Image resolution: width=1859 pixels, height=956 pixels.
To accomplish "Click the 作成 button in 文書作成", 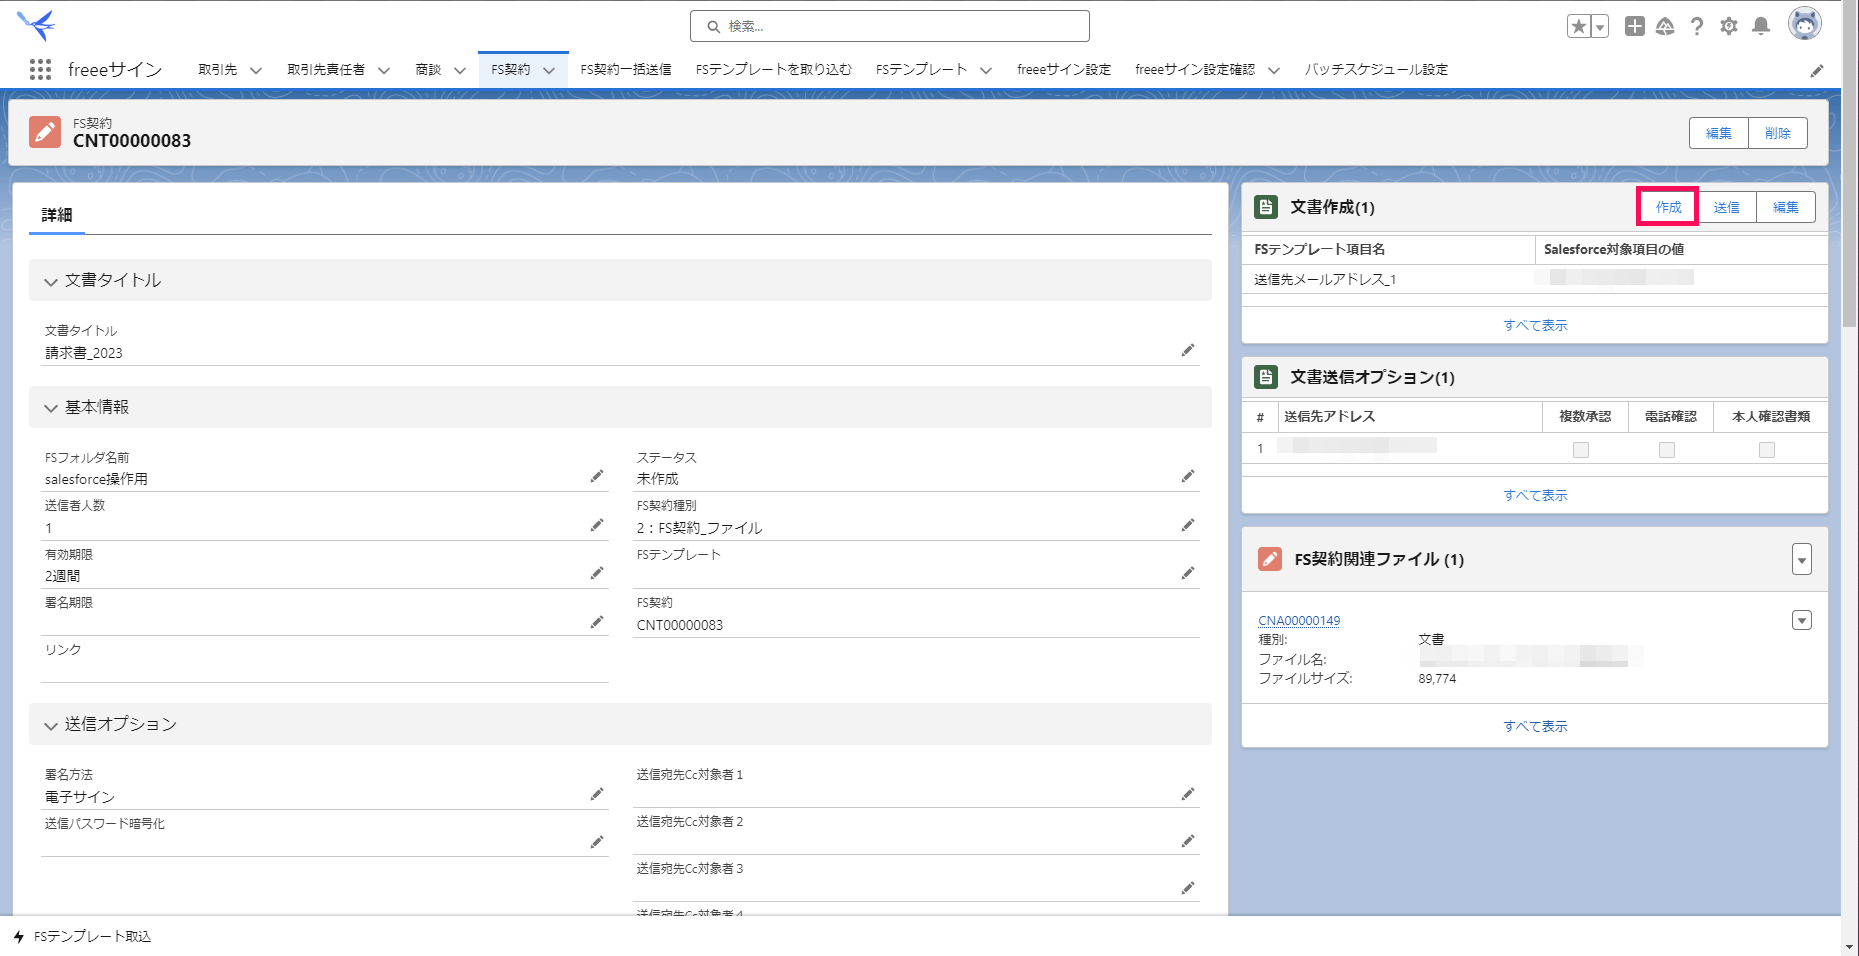I will coord(1668,207).
